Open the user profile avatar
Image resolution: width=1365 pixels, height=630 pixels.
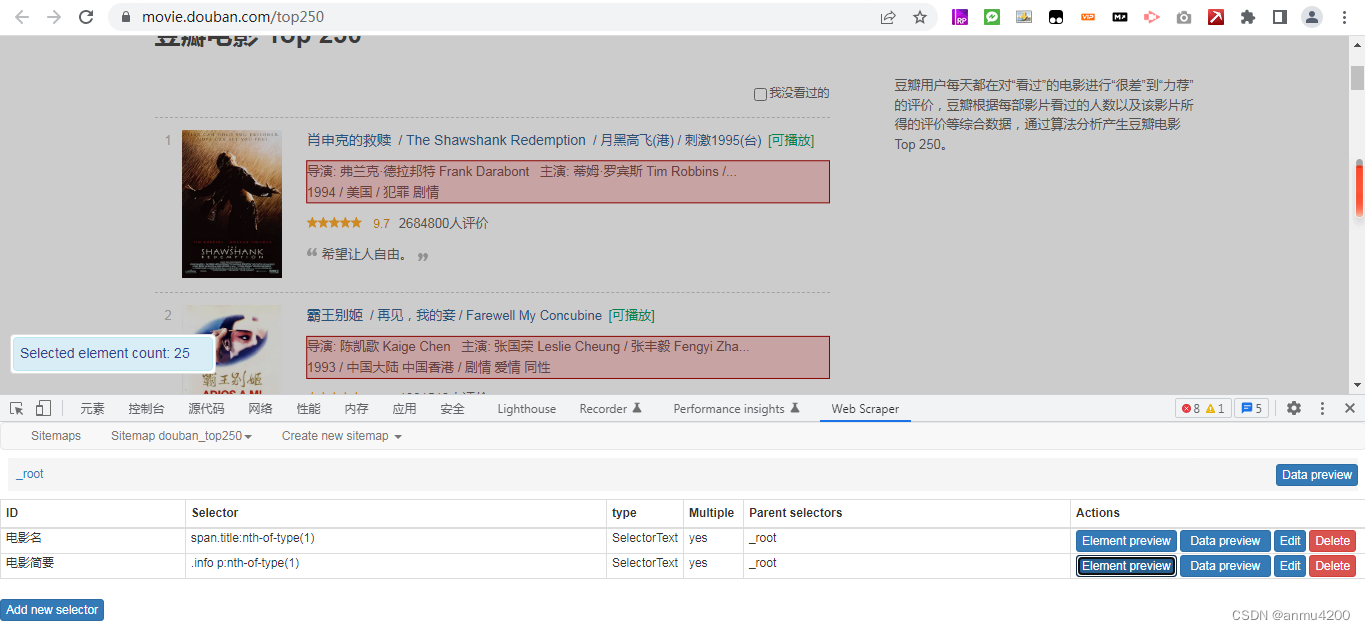[1312, 17]
